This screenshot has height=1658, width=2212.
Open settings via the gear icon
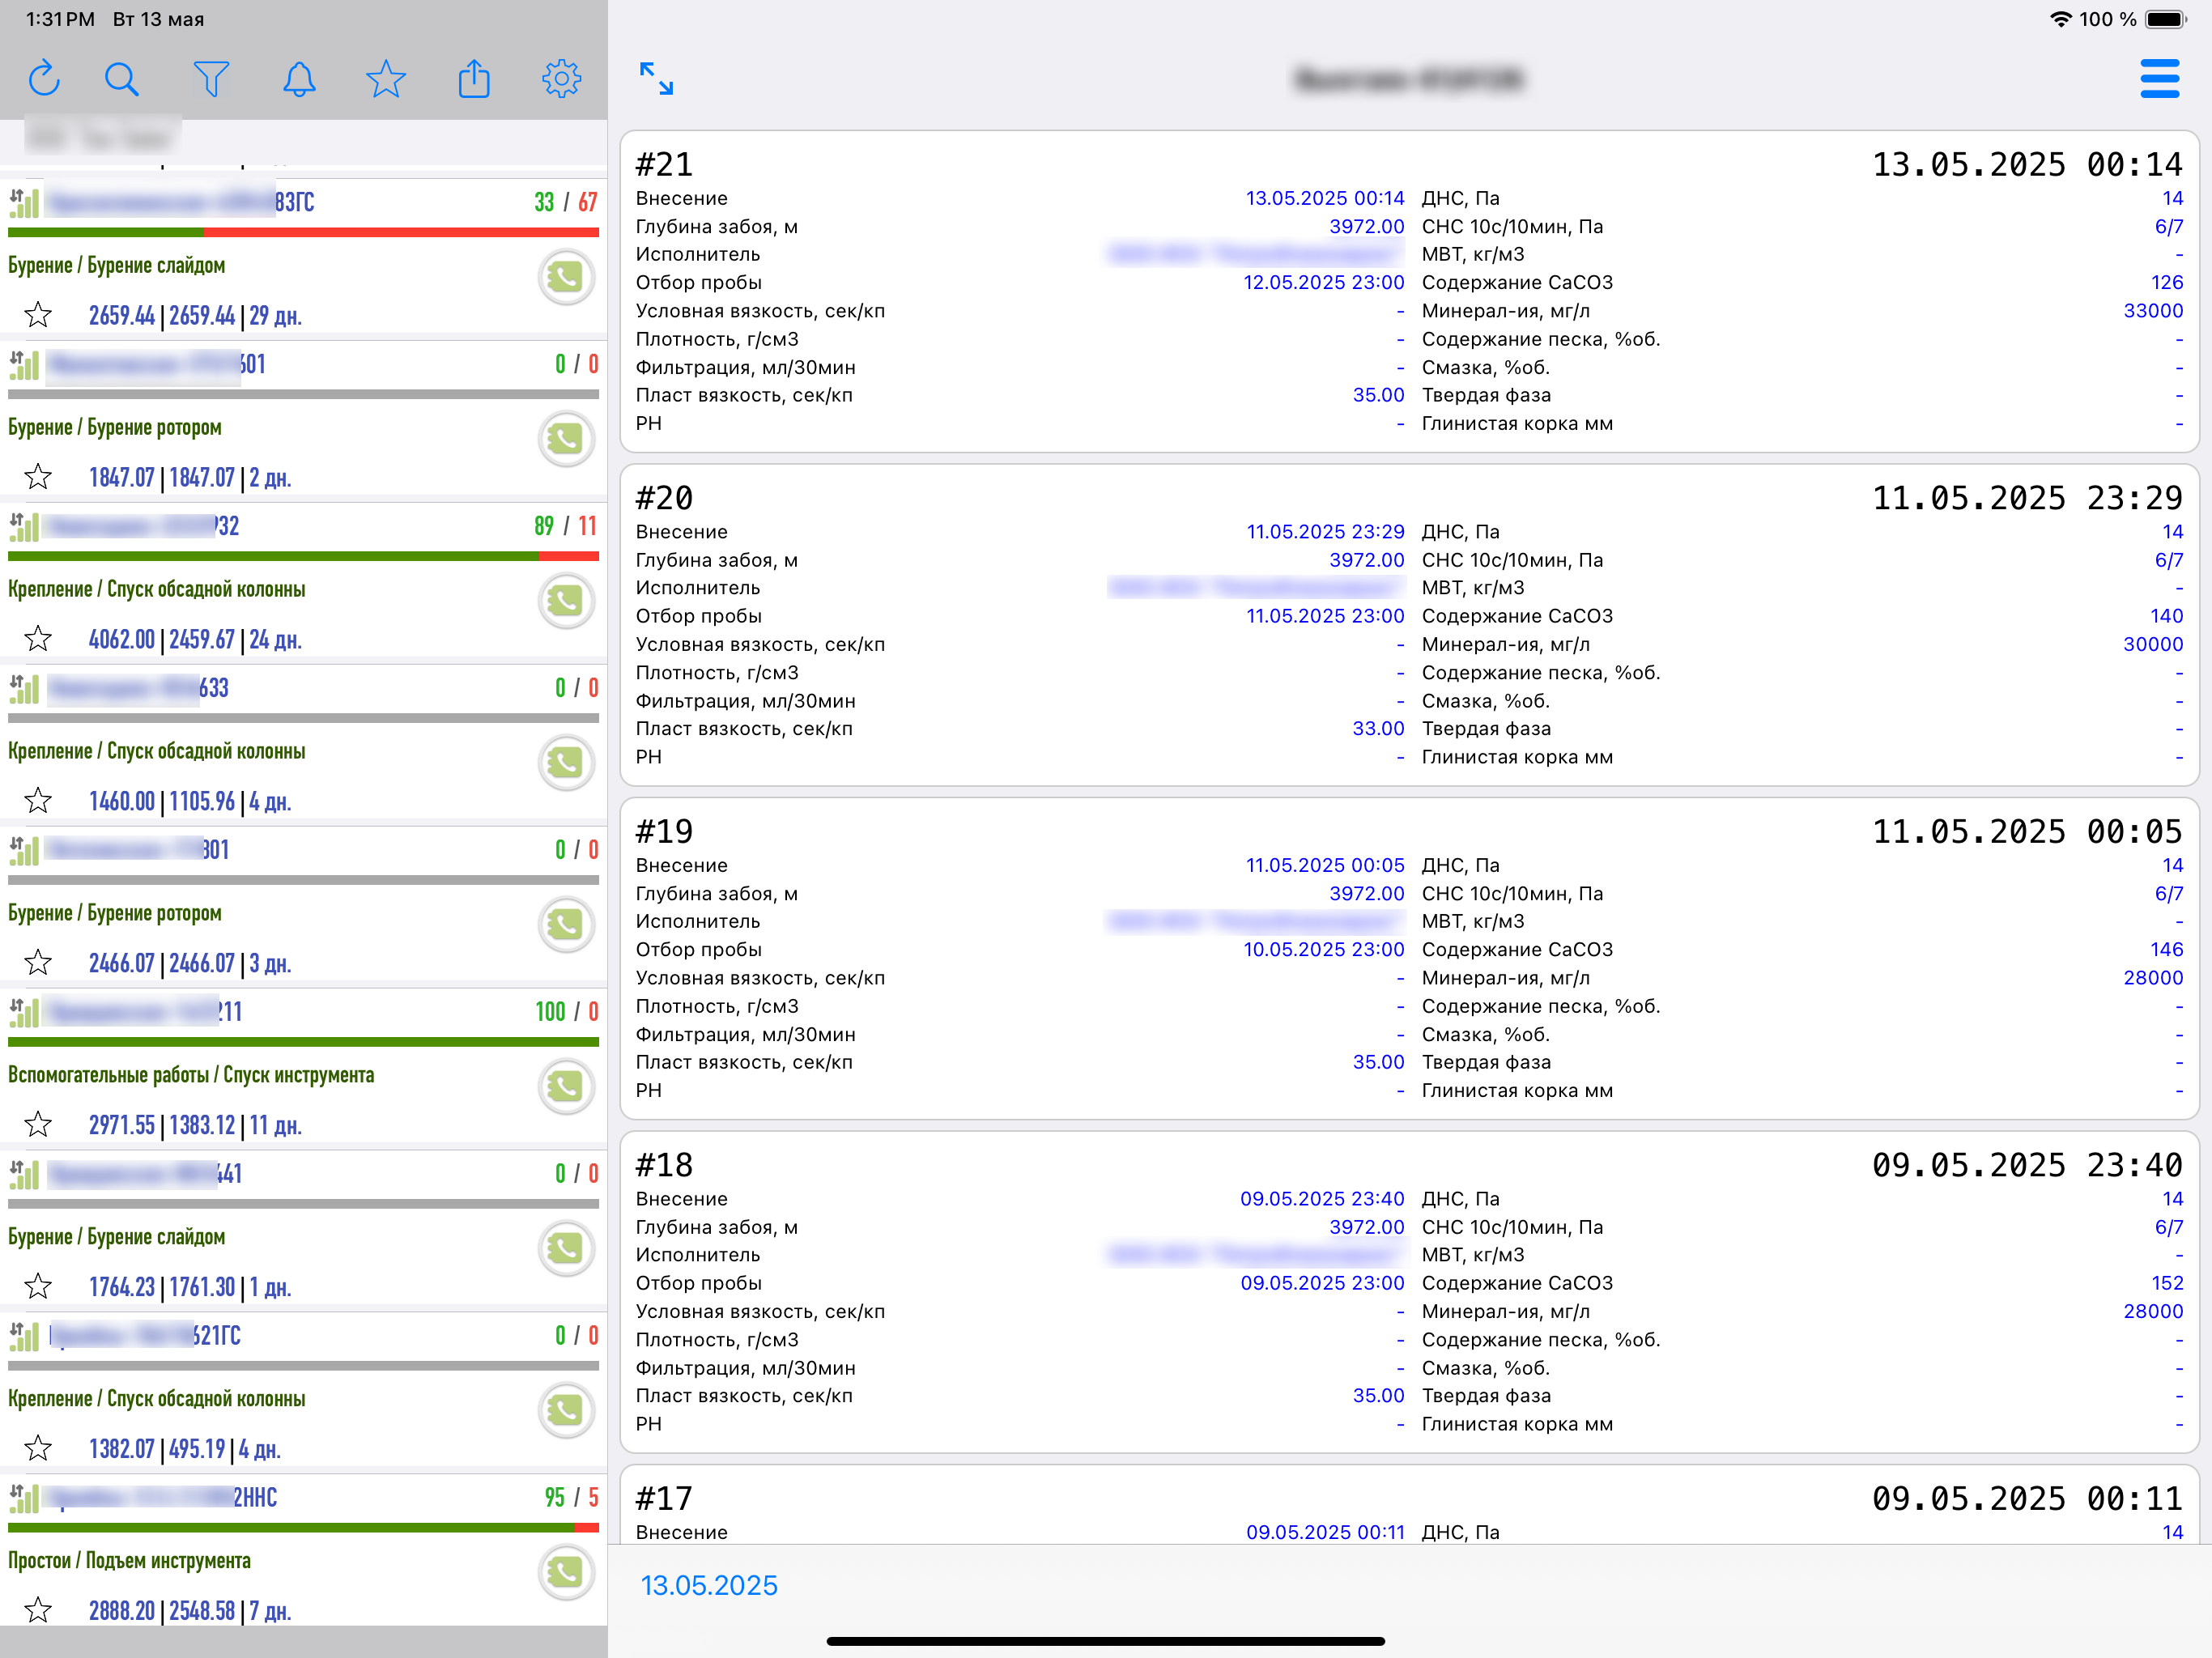pyautogui.click(x=562, y=78)
